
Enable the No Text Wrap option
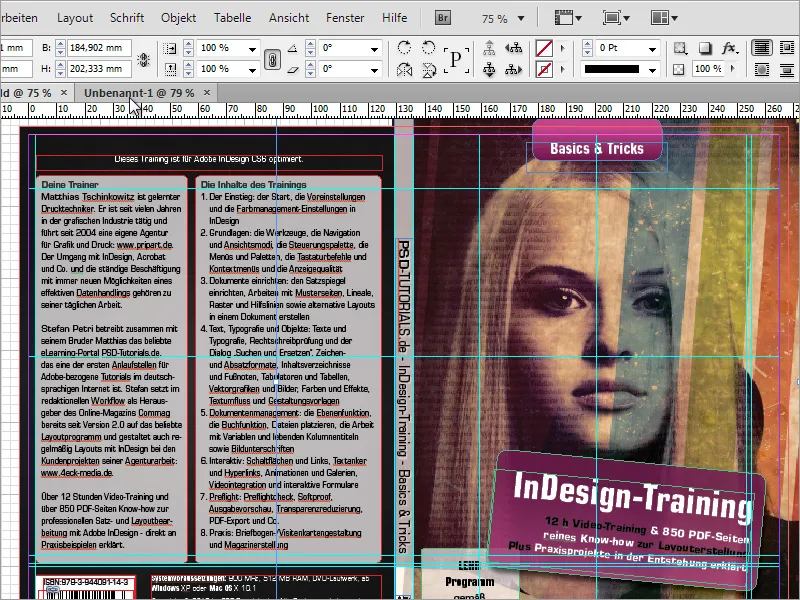point(762,48)
